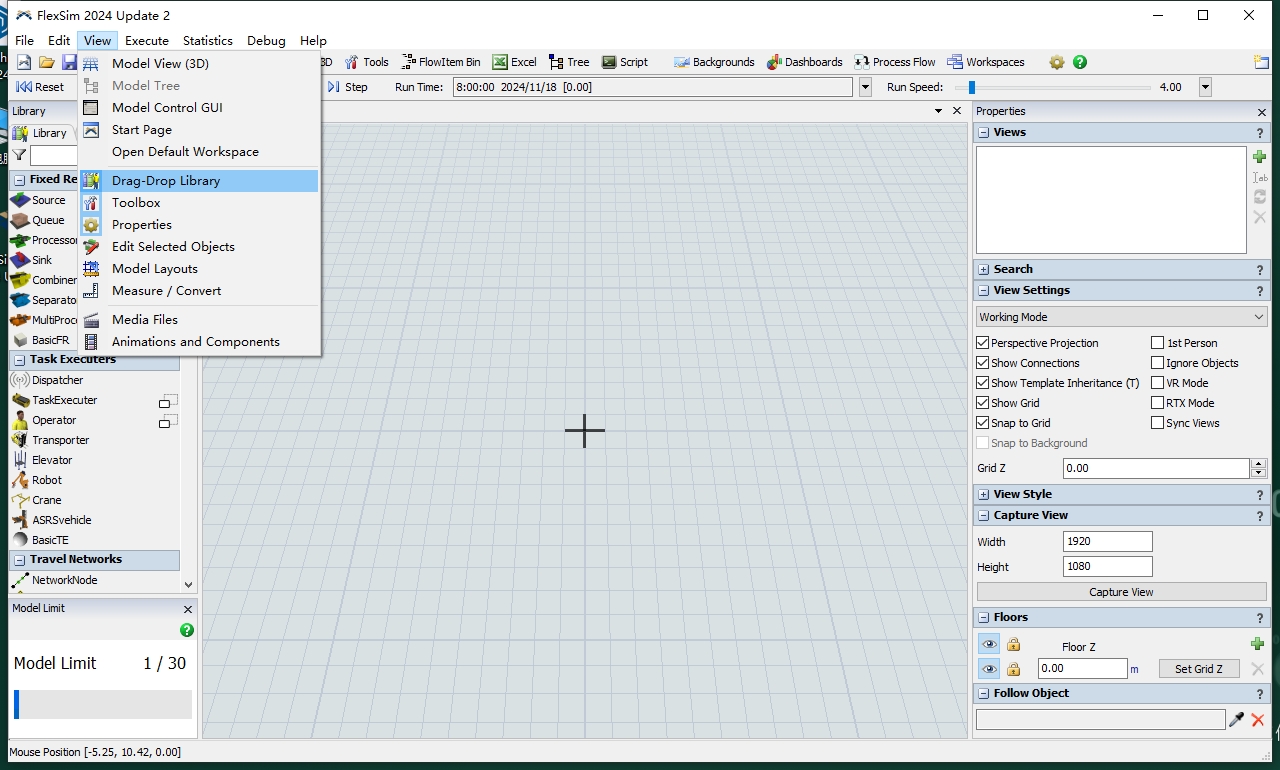
Task: Open the Excel interface button
Action: (515, 62)
